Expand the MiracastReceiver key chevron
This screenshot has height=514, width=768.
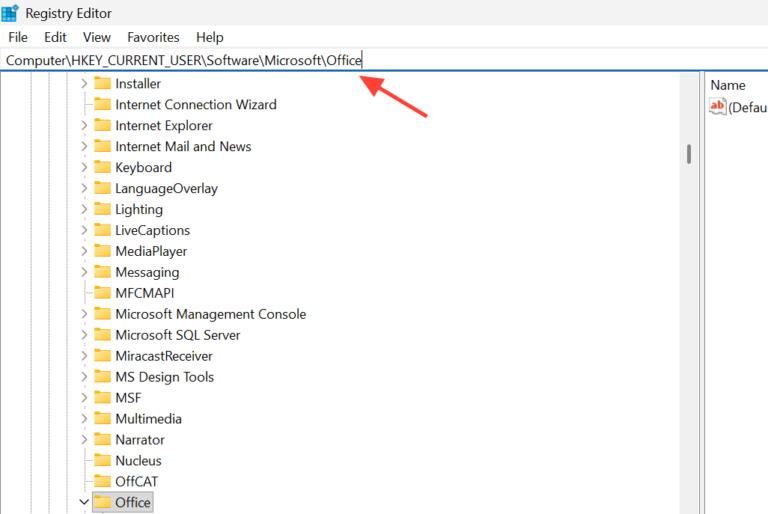84,356
